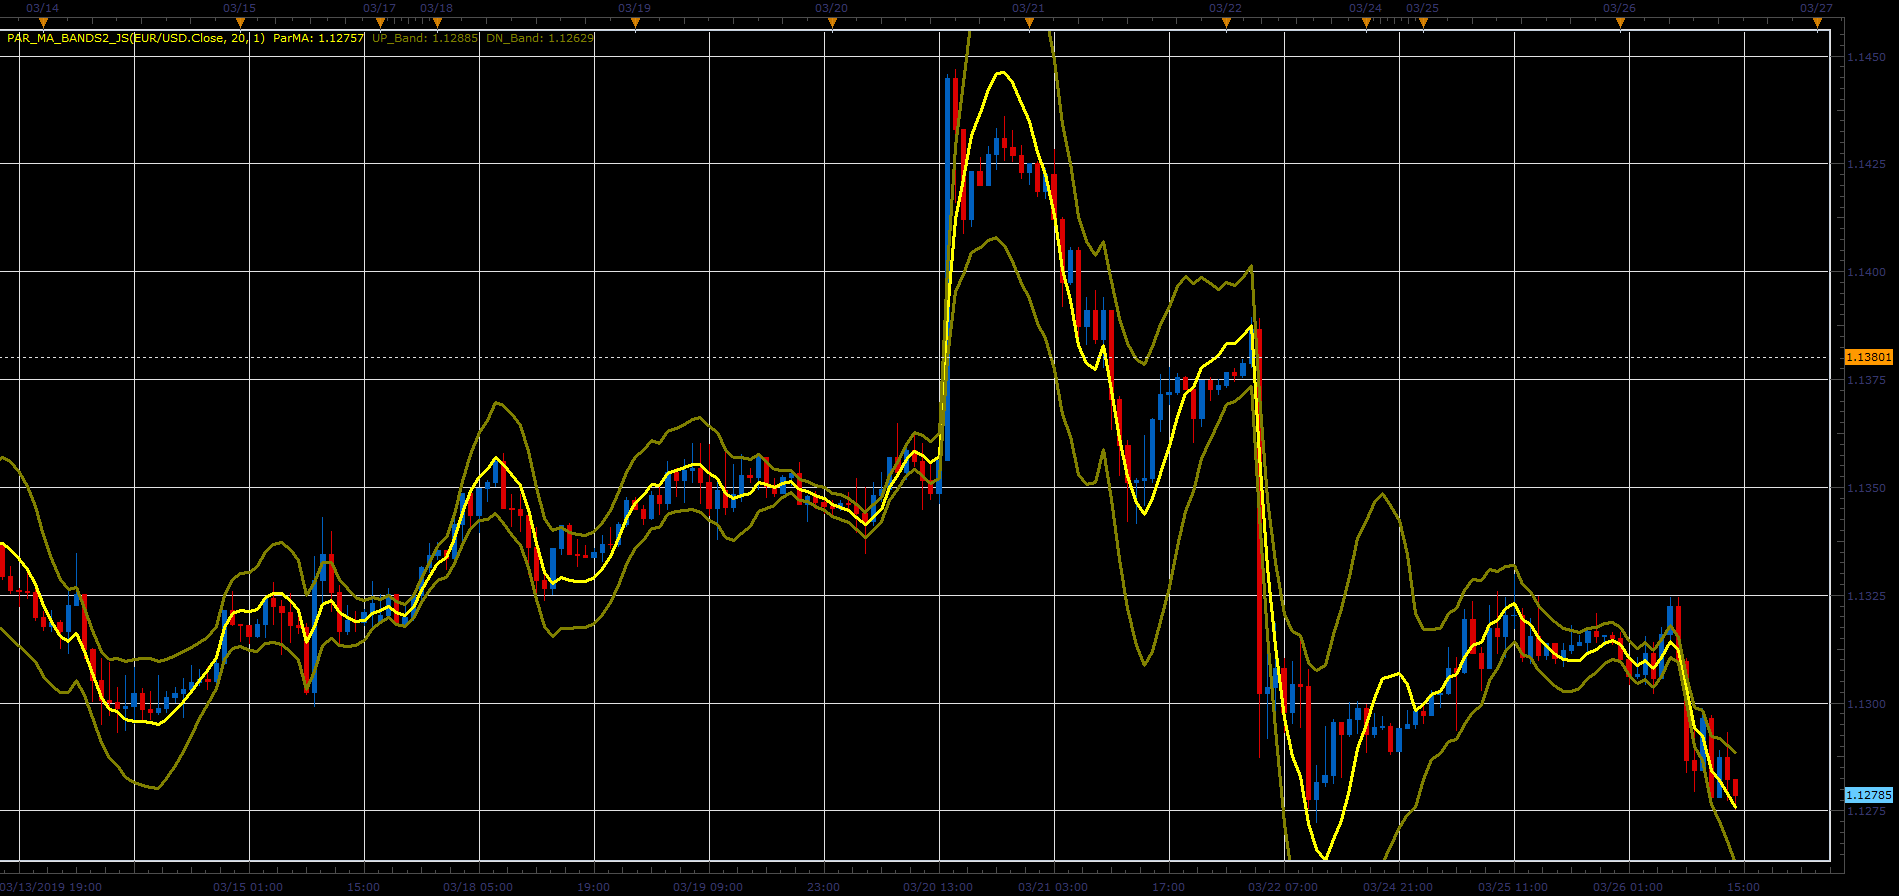Click the 1.1450 price axis label
The image size is (1899, 896).
coord(1866,57)
